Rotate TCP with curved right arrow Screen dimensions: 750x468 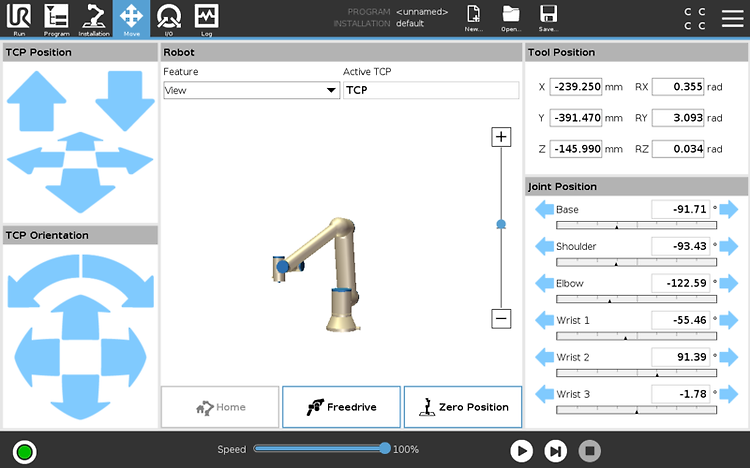120,280
